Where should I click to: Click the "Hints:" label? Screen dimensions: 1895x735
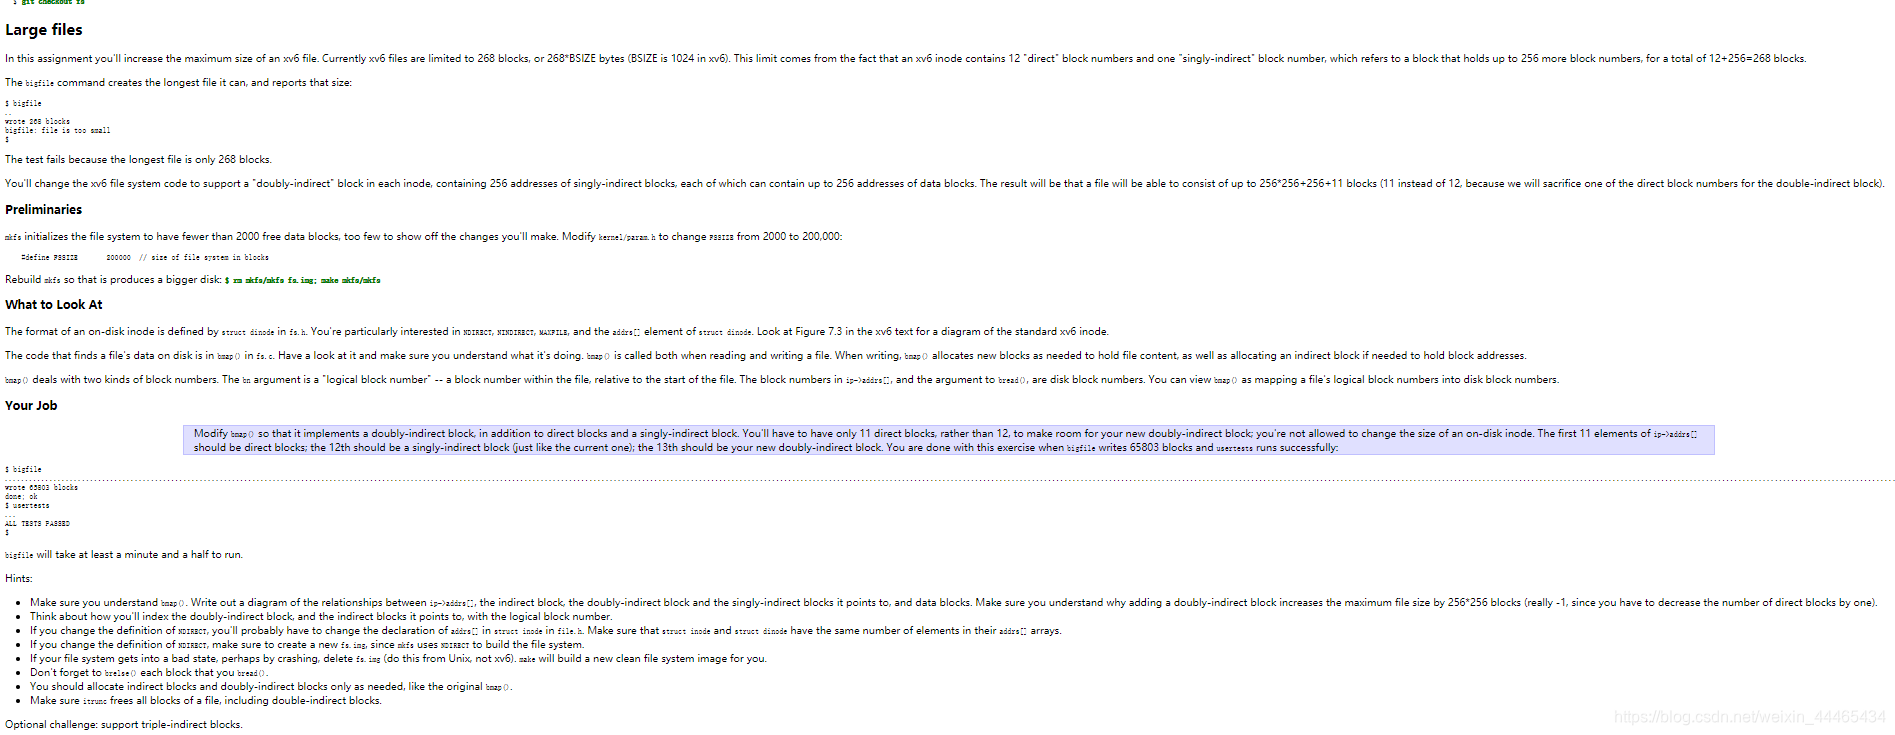tap(18, 579)
